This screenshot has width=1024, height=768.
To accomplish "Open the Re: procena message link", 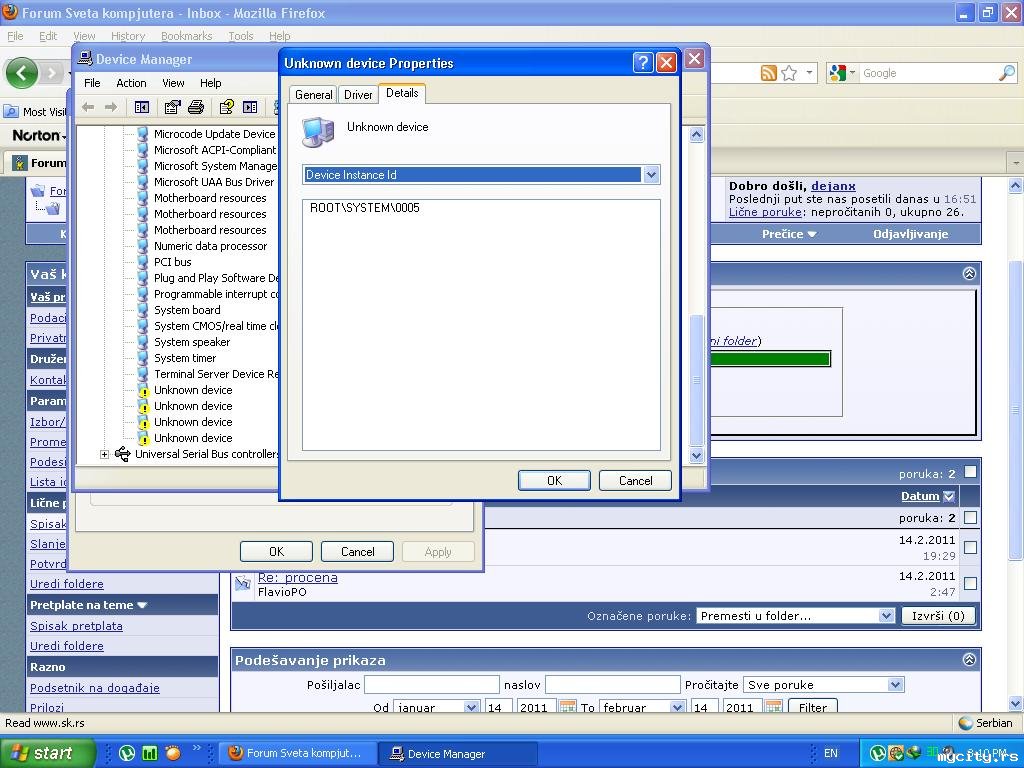I will point(298,577).
